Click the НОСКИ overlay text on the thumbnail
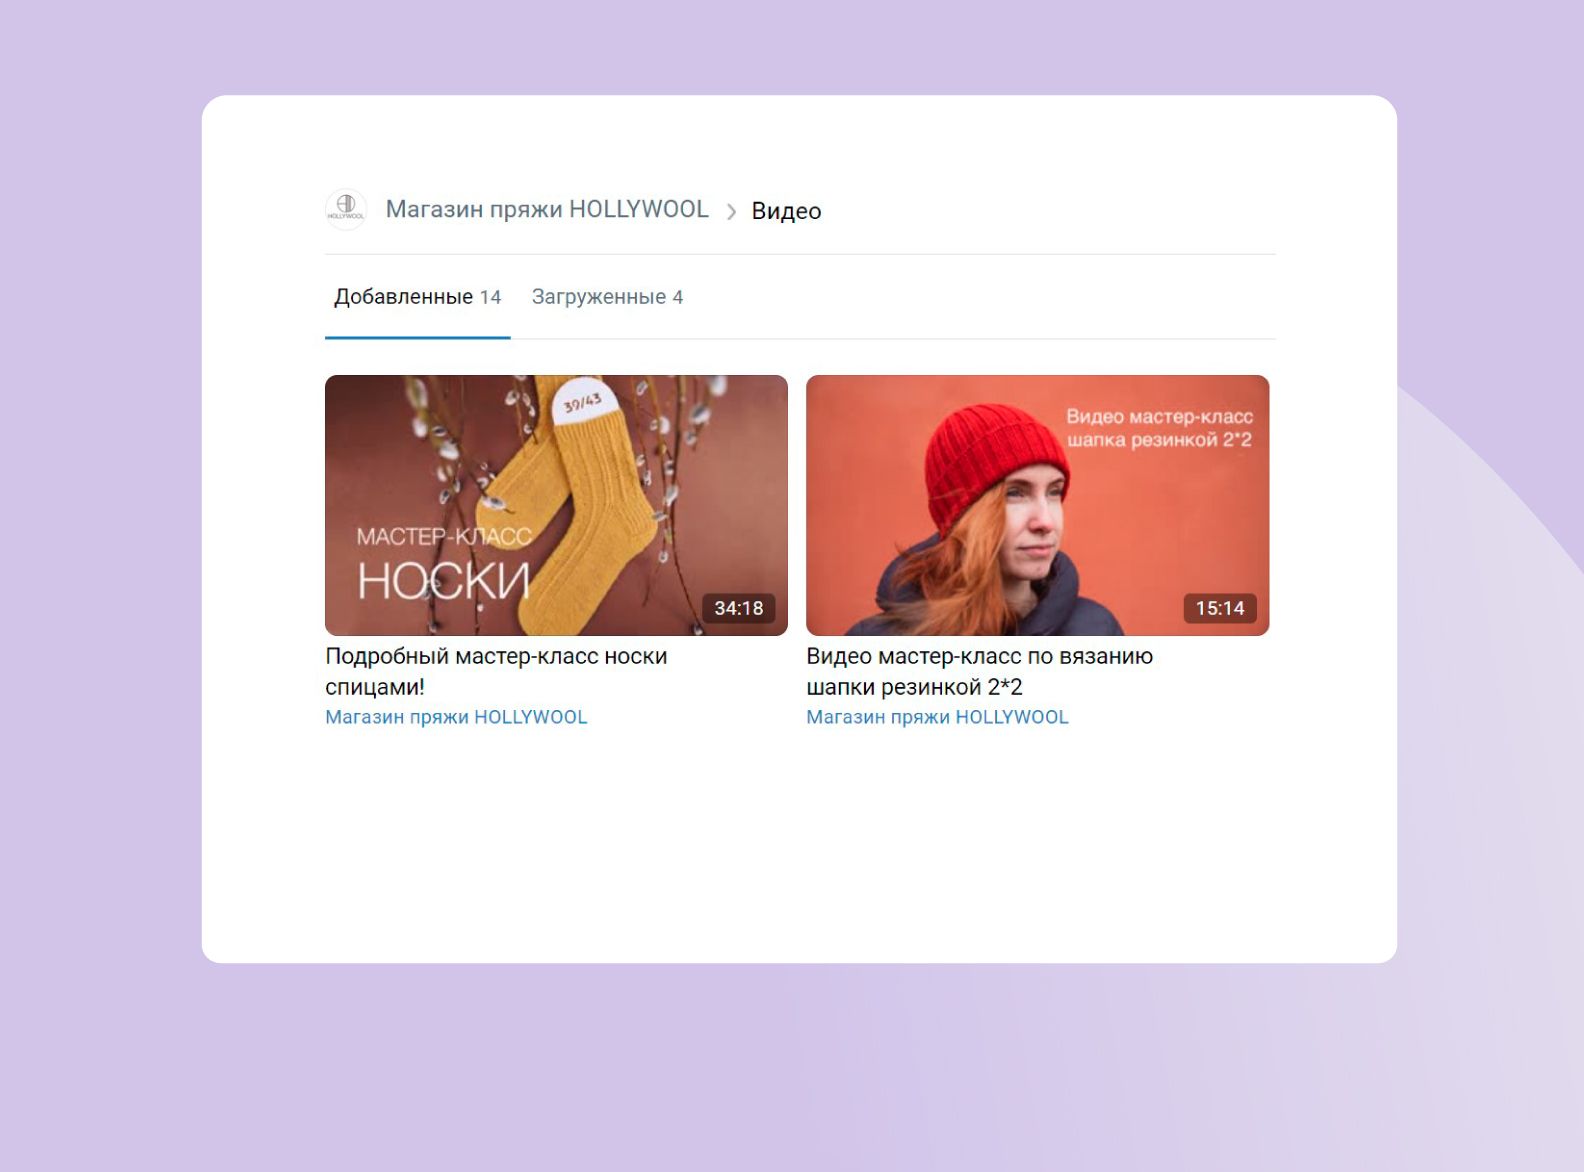Screen dimensions: 1584x1172 [x=443, y=580]
